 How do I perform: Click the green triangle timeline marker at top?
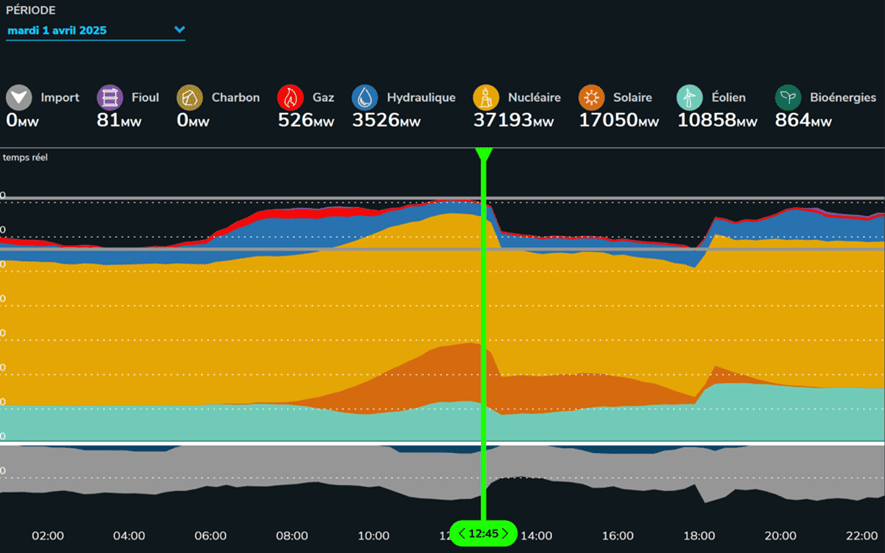pyautogui.click(x=484, y=155)
